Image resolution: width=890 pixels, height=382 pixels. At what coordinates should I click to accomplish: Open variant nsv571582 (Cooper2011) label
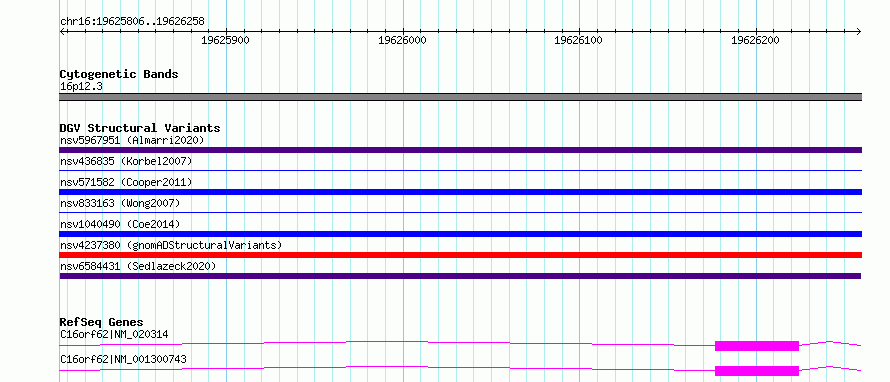click(126, 182)
